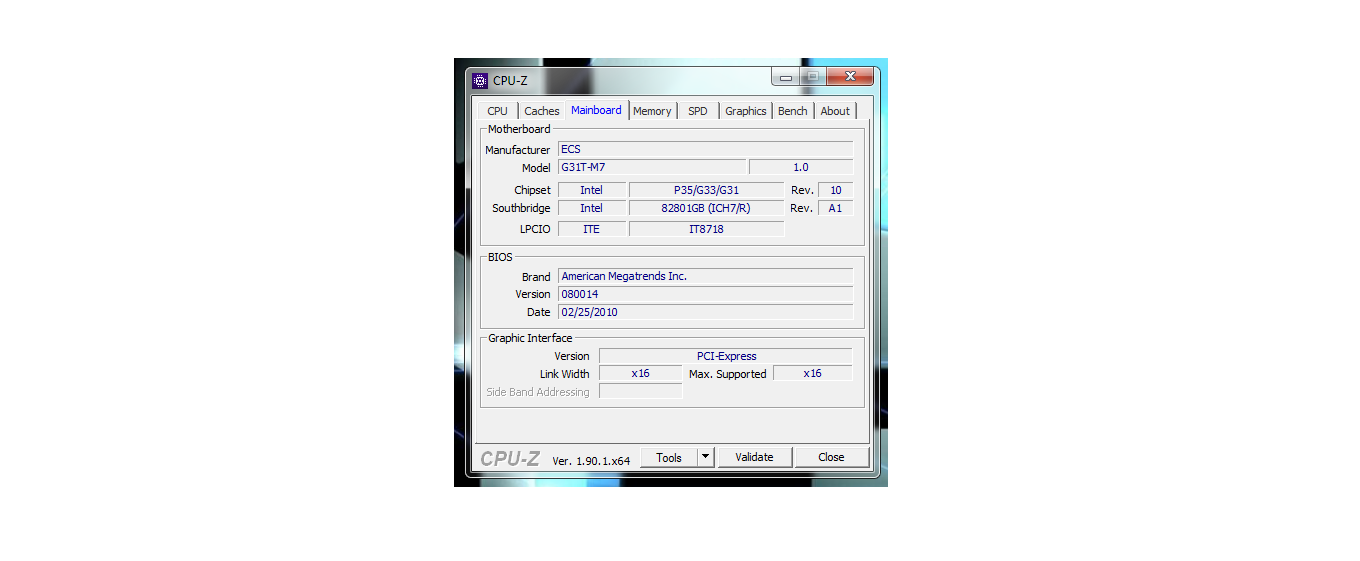Image resolution: width=1360 pixels, height=561 pixels.
Task: Click the Chipset vendor Intel field
Action: tap(592, 190)
